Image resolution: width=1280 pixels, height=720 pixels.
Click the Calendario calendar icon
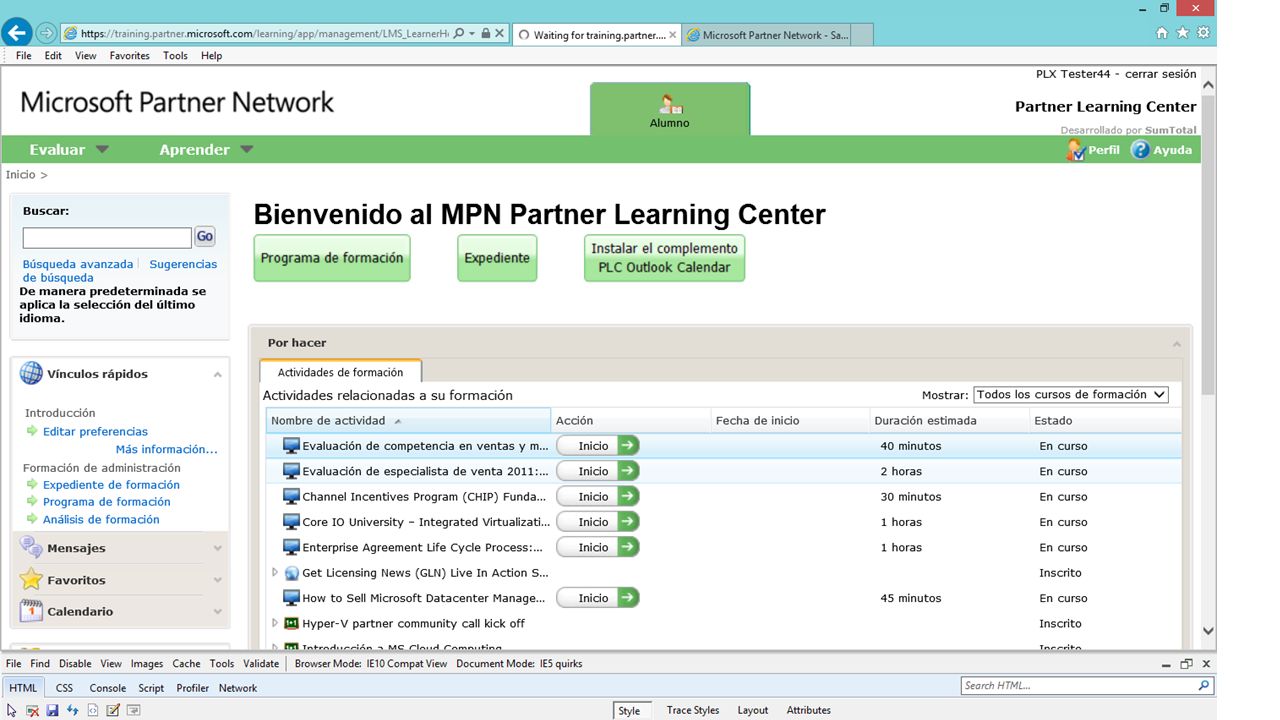click(31, 611)
